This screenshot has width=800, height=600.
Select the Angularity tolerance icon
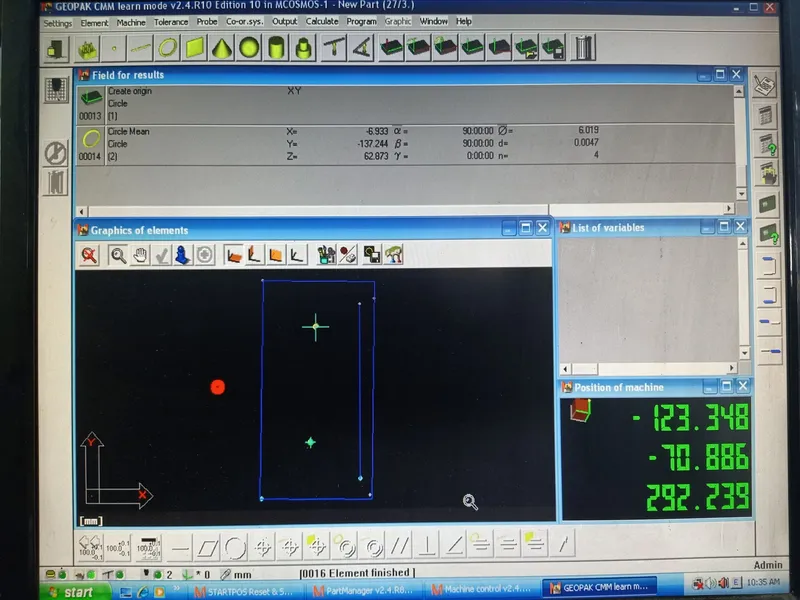(454, 546)
